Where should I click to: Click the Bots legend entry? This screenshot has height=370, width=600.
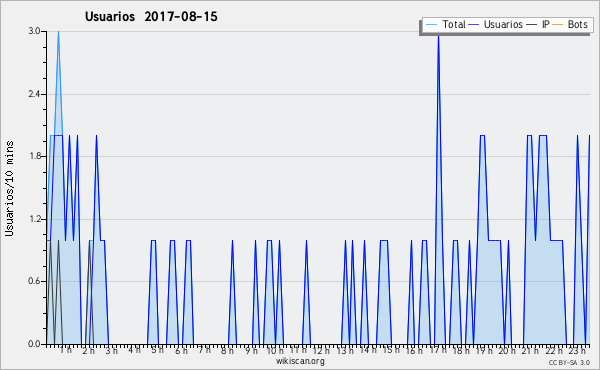pyautogui.click(x=570, y=24)
